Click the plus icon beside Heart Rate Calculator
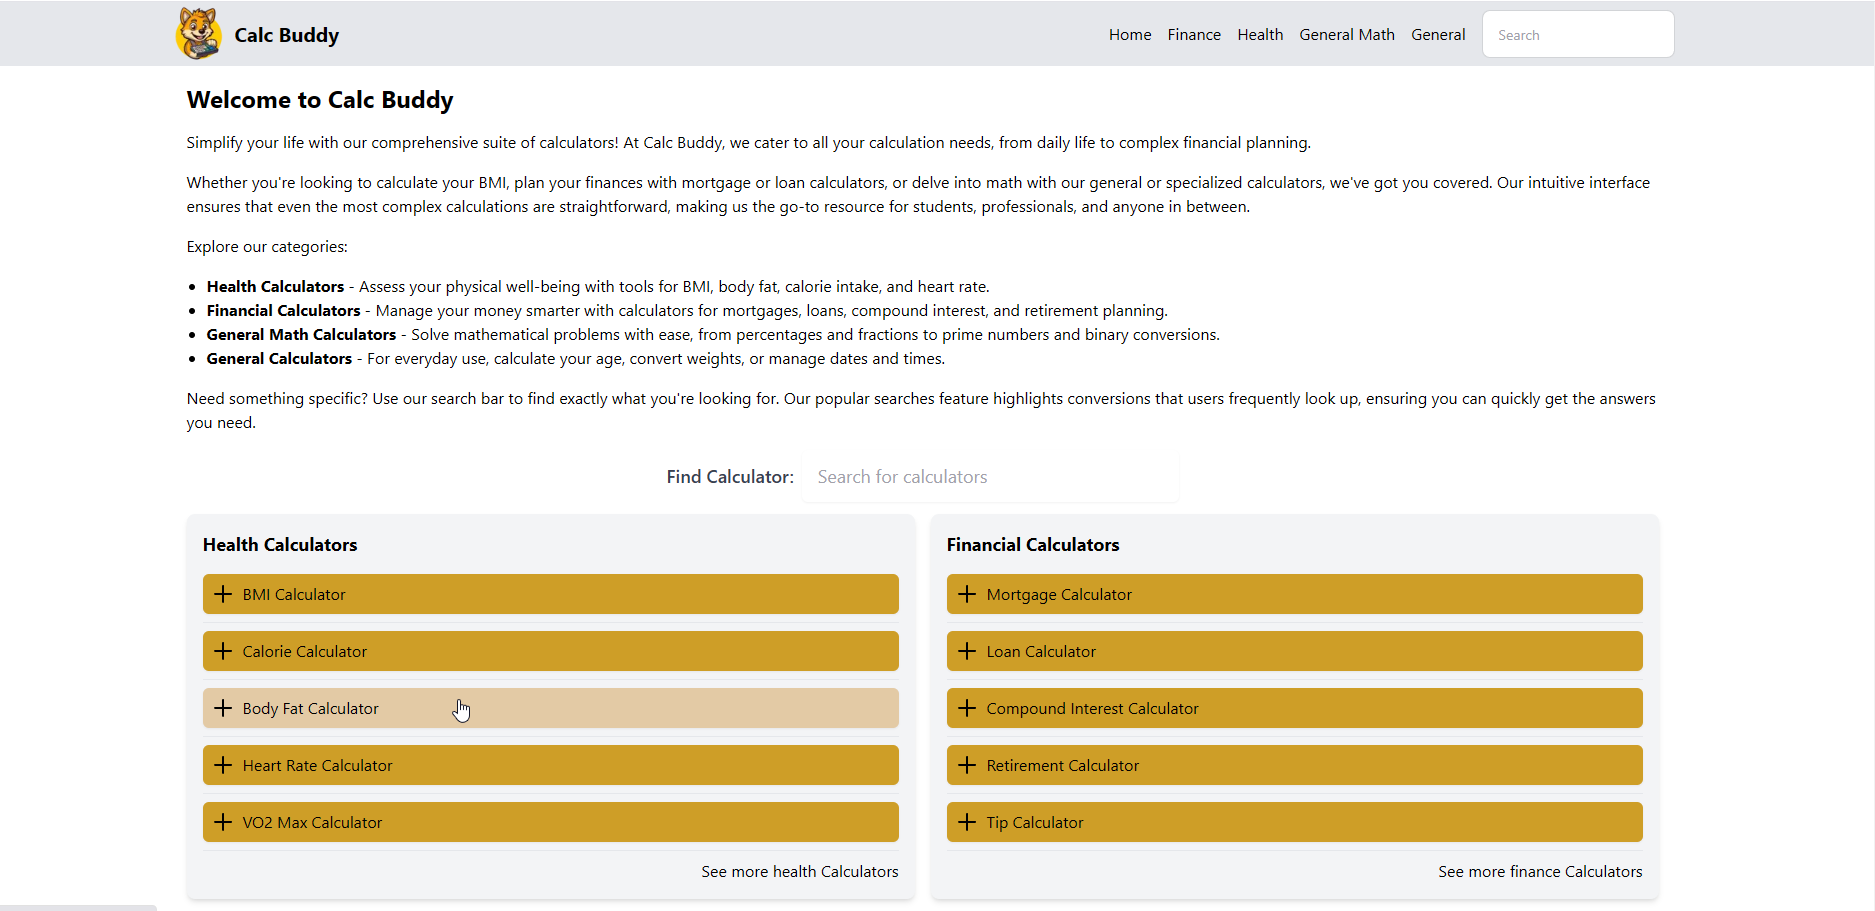Image resolution: width=1875 pixels, height=911 pixels. pyautogui.click(x=223, y=765)
